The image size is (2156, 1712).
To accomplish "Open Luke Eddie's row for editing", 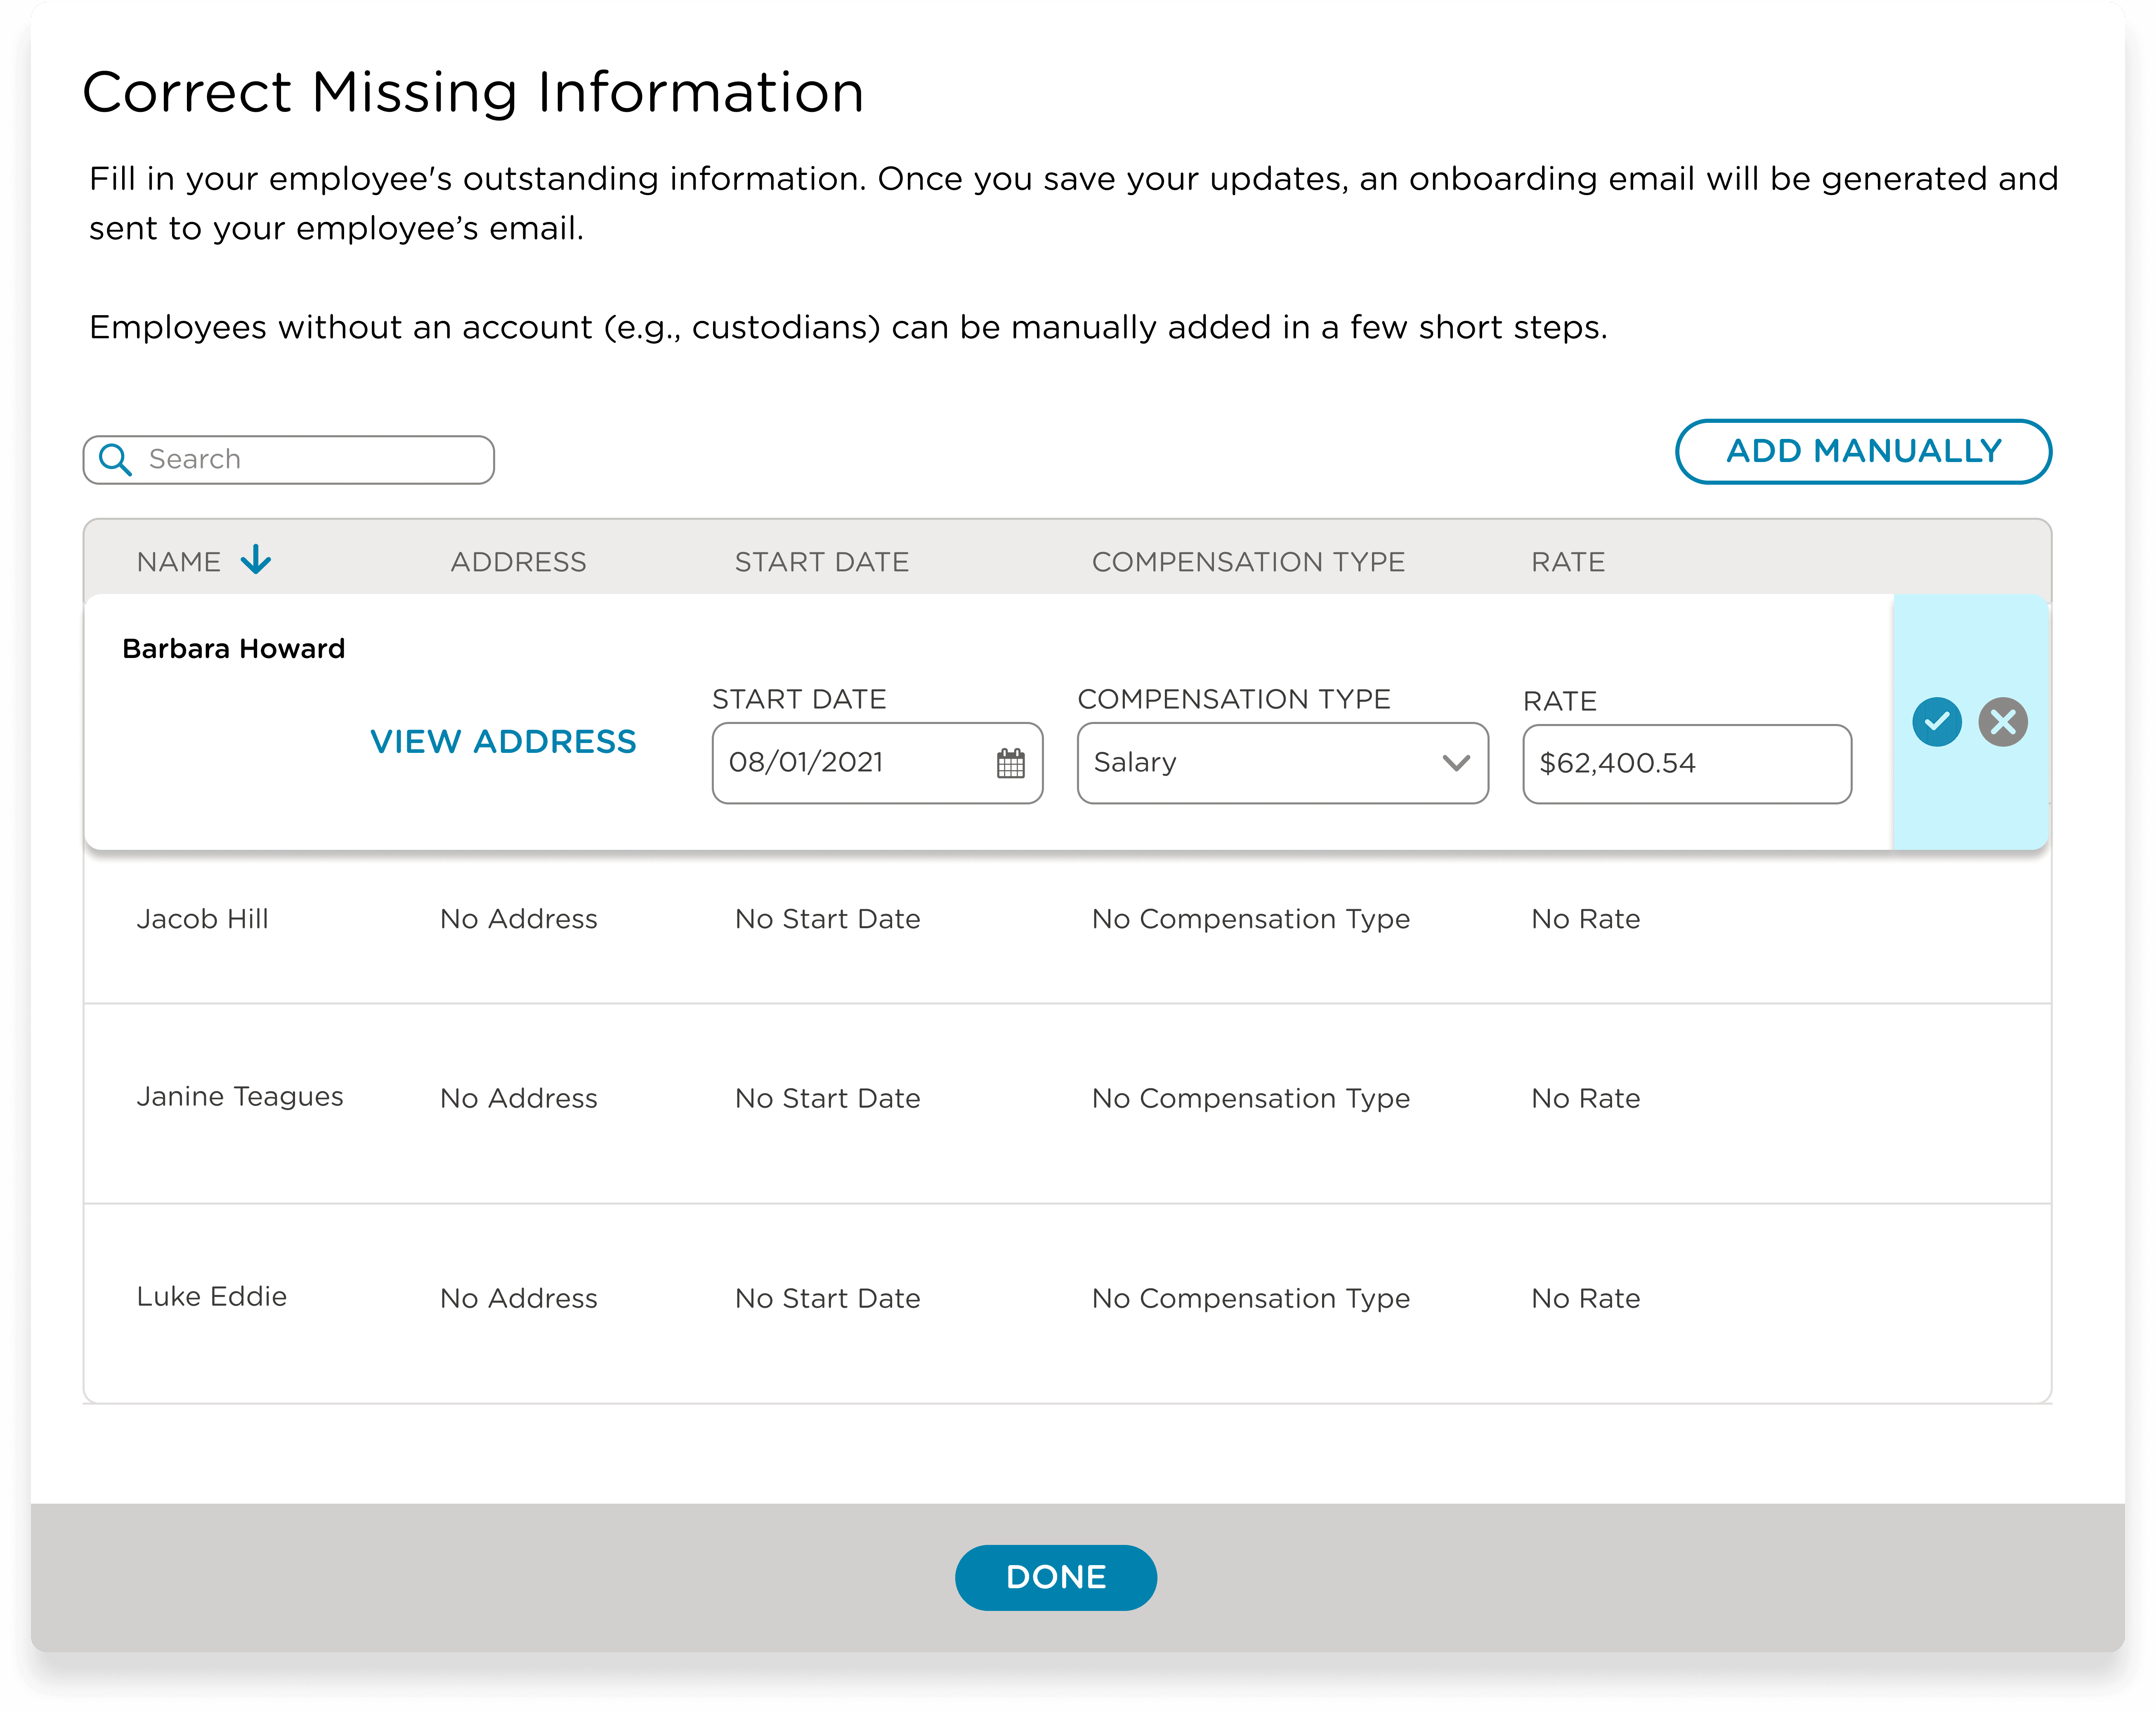I will (212, 1297).
